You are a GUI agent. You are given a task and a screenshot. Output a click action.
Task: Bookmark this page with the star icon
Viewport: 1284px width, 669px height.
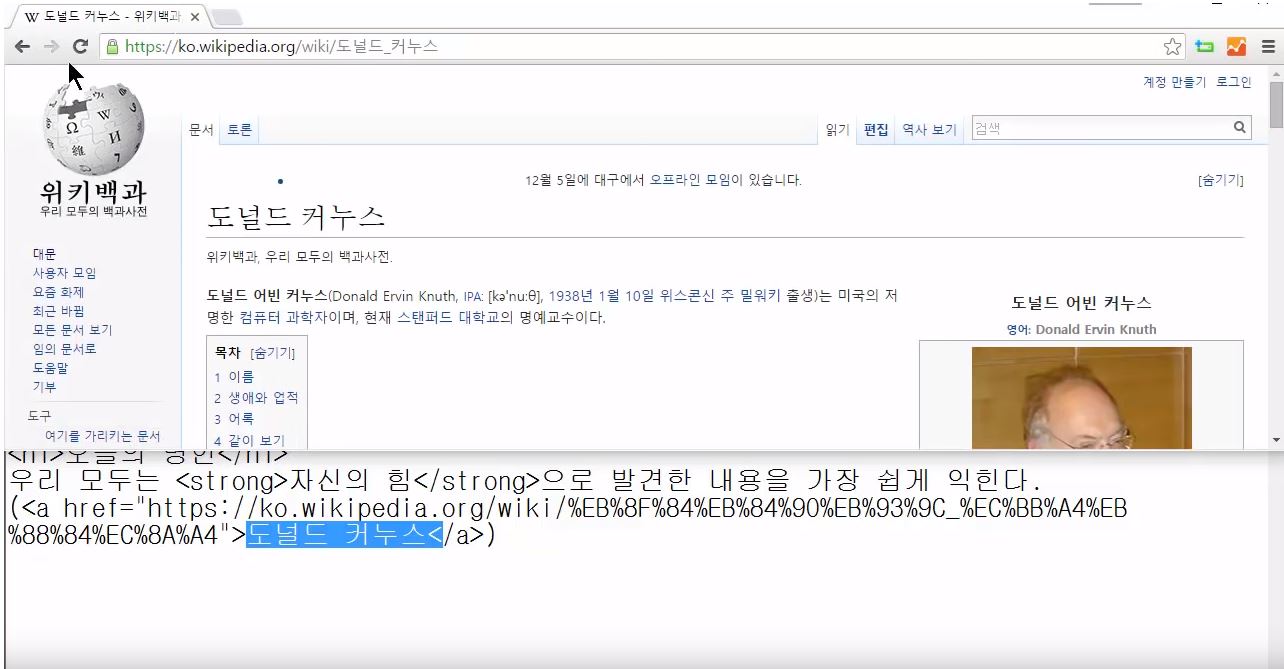coord(1173,46)
